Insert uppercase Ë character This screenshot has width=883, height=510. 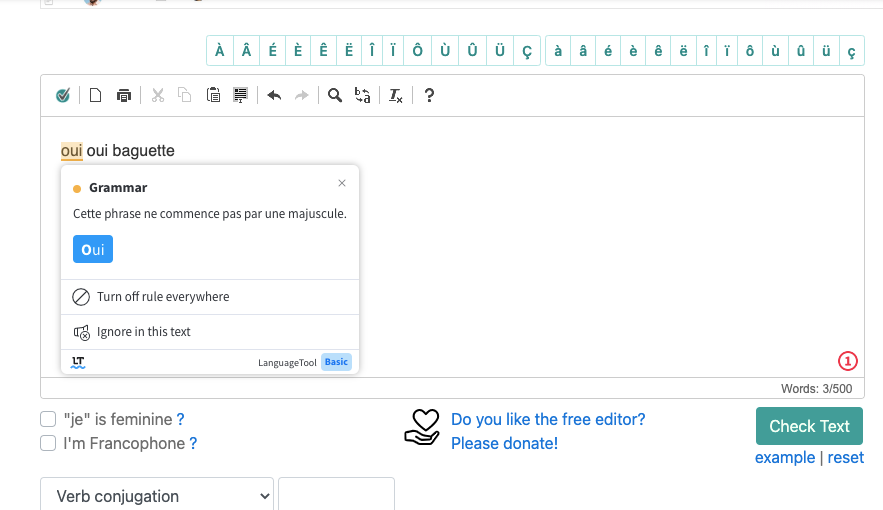pyautogui.click(x=349, y=51)
